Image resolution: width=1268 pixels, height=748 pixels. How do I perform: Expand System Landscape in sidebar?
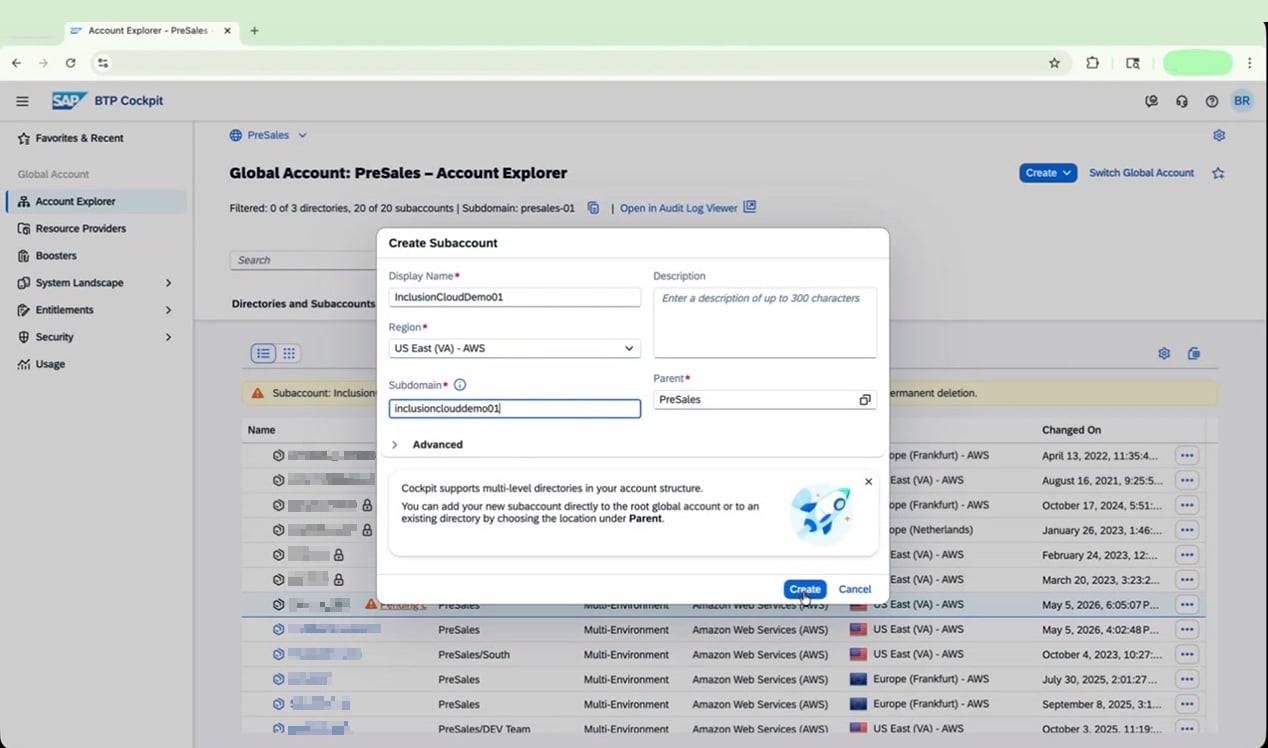point(168,283)
